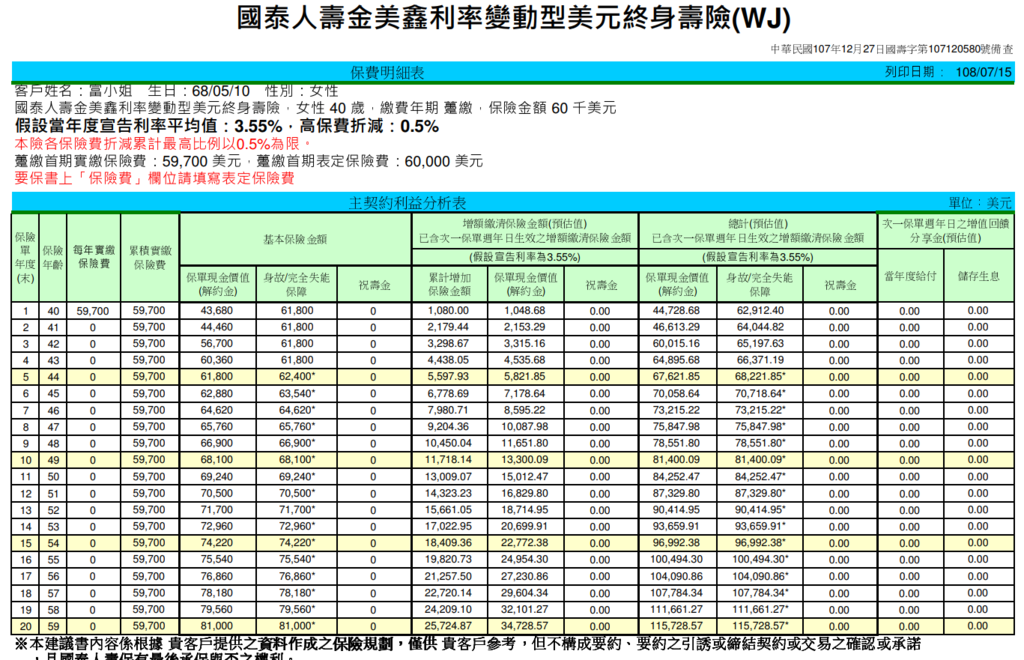Image resolution: width=1024 pixels, height=660 pixels.
Task: Select the customer line "客戶姓名：富小姐"
Action: pos(73,91)
